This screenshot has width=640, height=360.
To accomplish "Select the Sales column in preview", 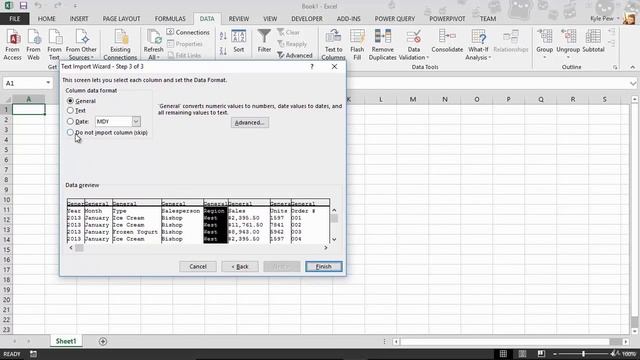I will point(249,221).
